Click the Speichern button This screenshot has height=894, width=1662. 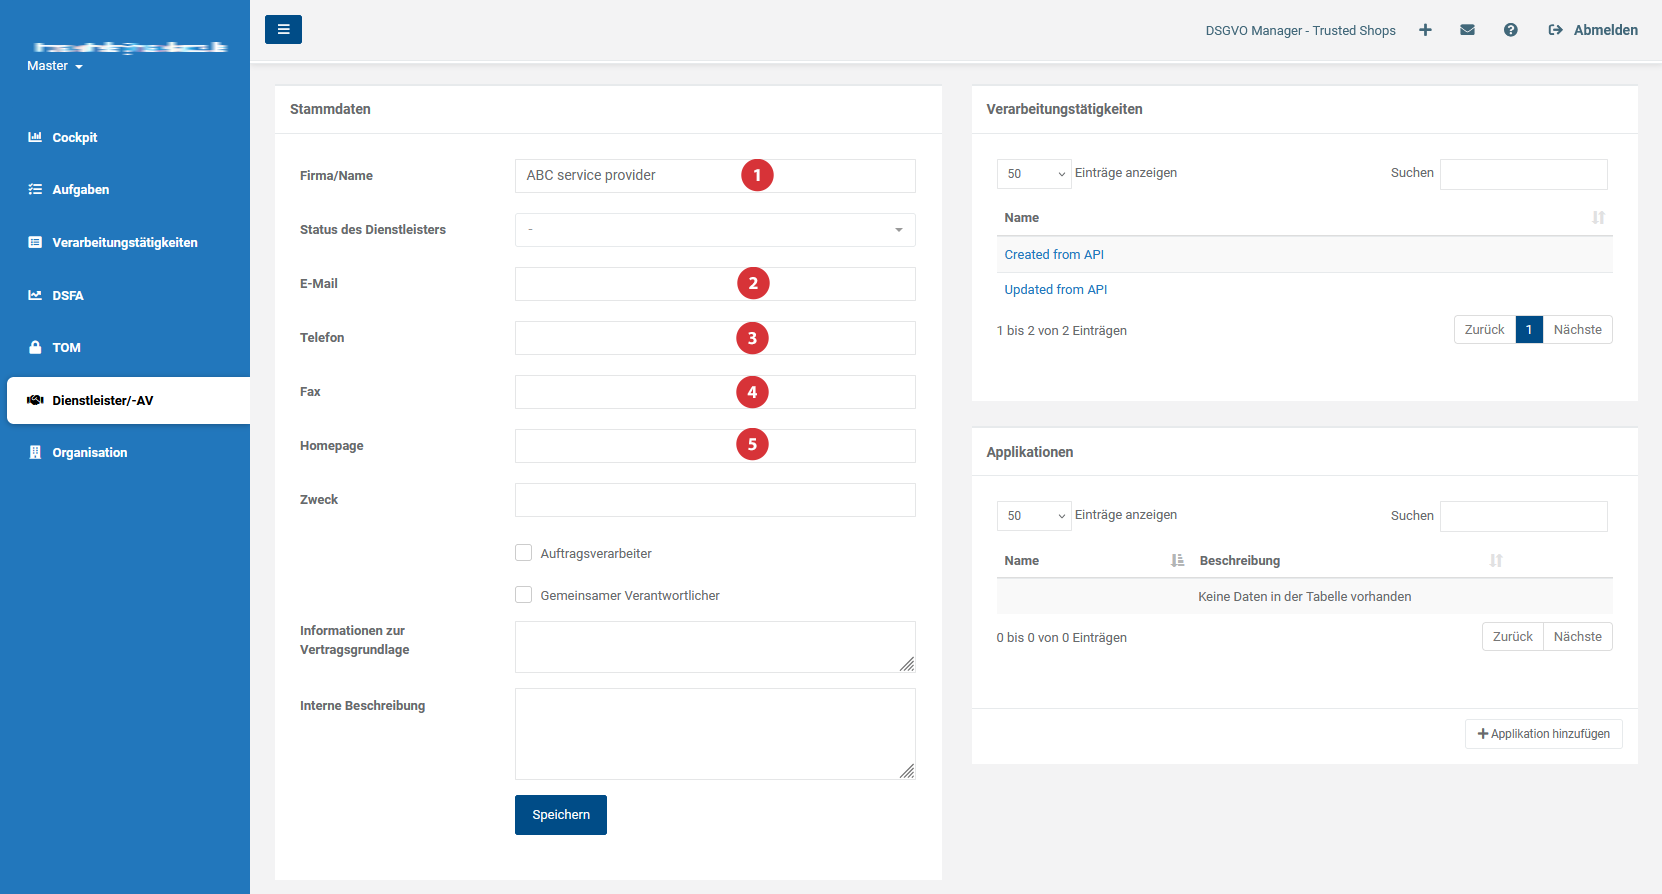coord(561,815)
